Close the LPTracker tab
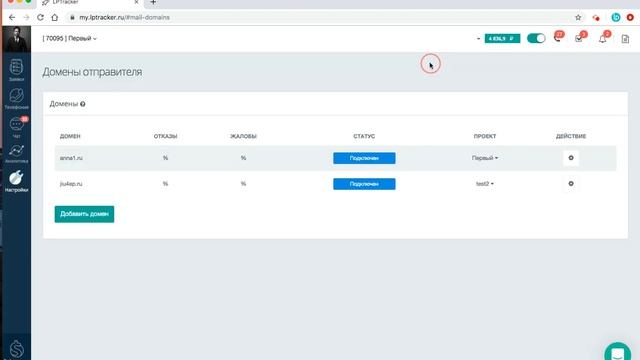The height and width of the screenshot is (360, 640). click(x=136, y=2)
